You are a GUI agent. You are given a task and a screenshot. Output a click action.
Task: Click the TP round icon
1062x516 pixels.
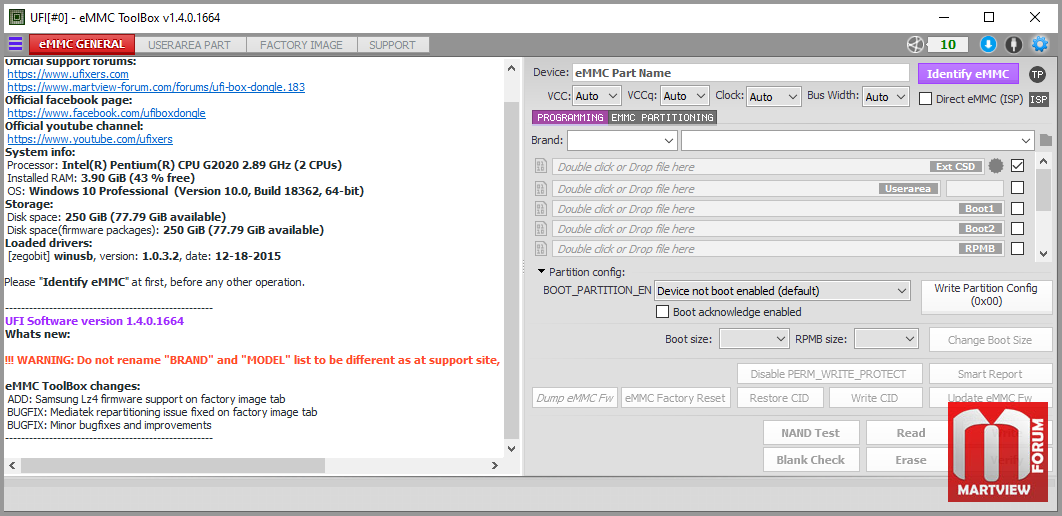(x=1037, y=74)
